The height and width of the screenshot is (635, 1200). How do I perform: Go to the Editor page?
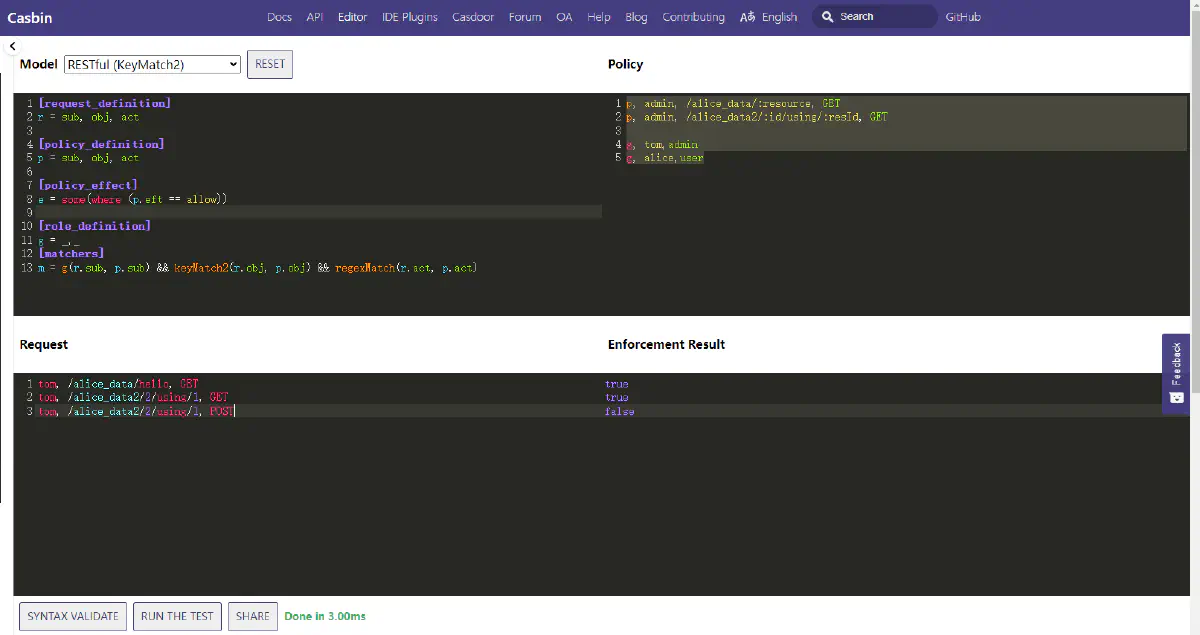point(352,17)
